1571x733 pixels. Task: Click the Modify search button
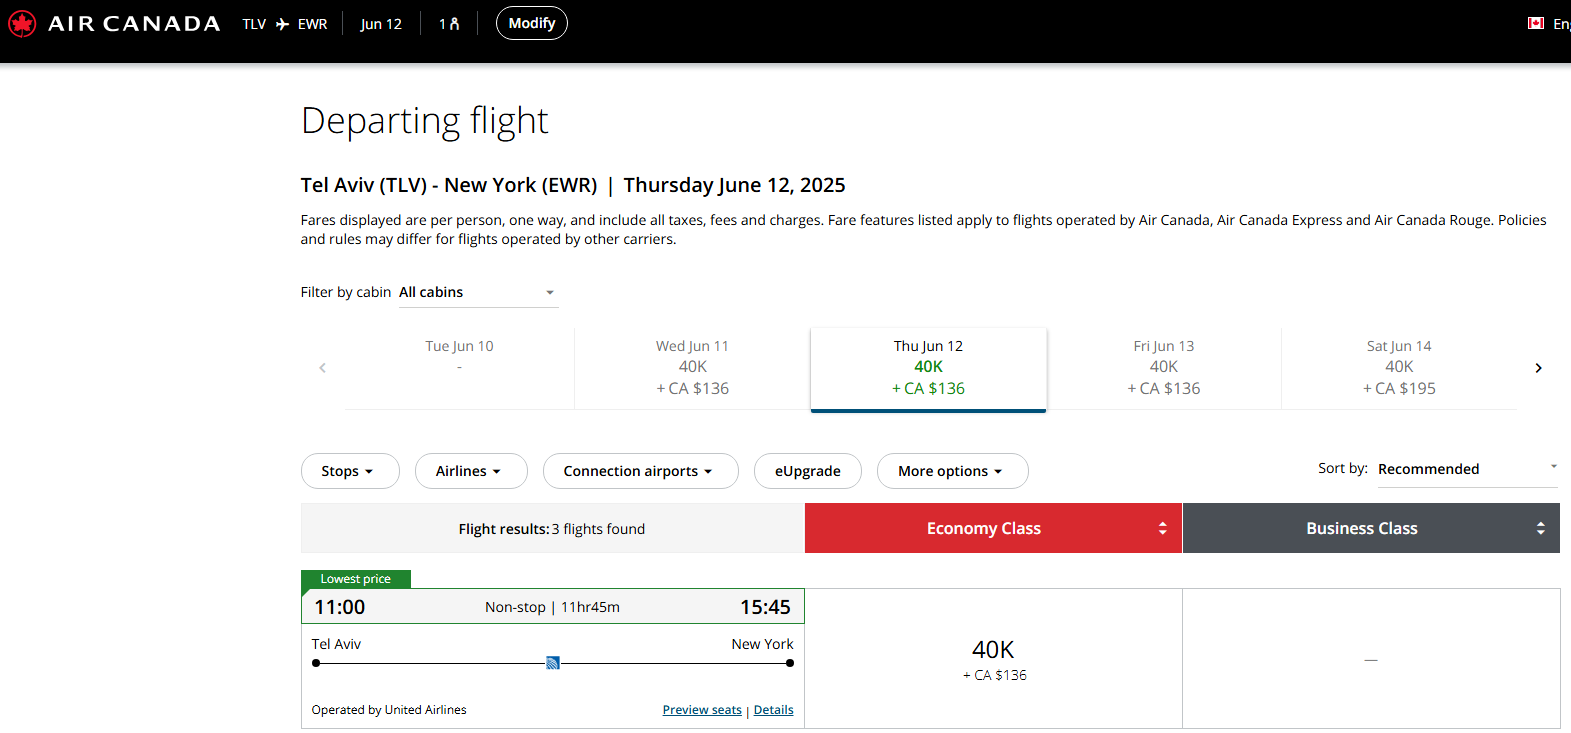(x=532, y=23)
